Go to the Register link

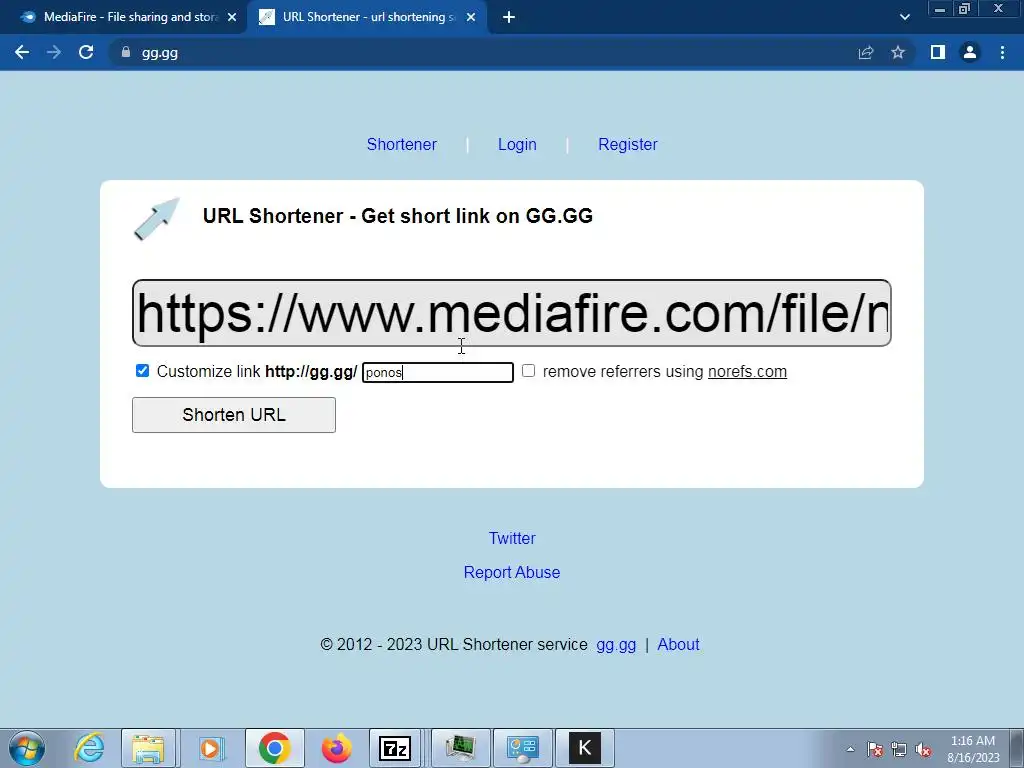click(628, 144)
